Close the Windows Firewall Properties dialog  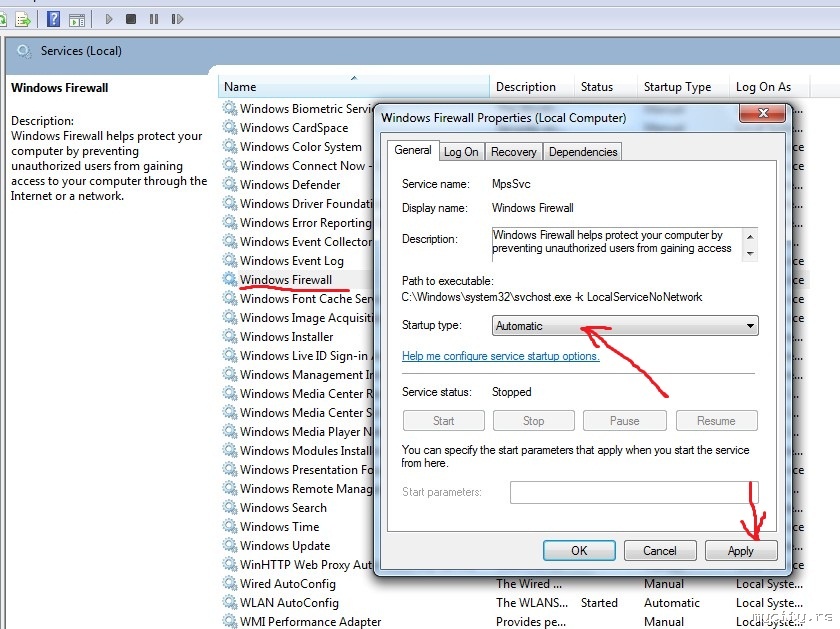click(x=764, y=113)
